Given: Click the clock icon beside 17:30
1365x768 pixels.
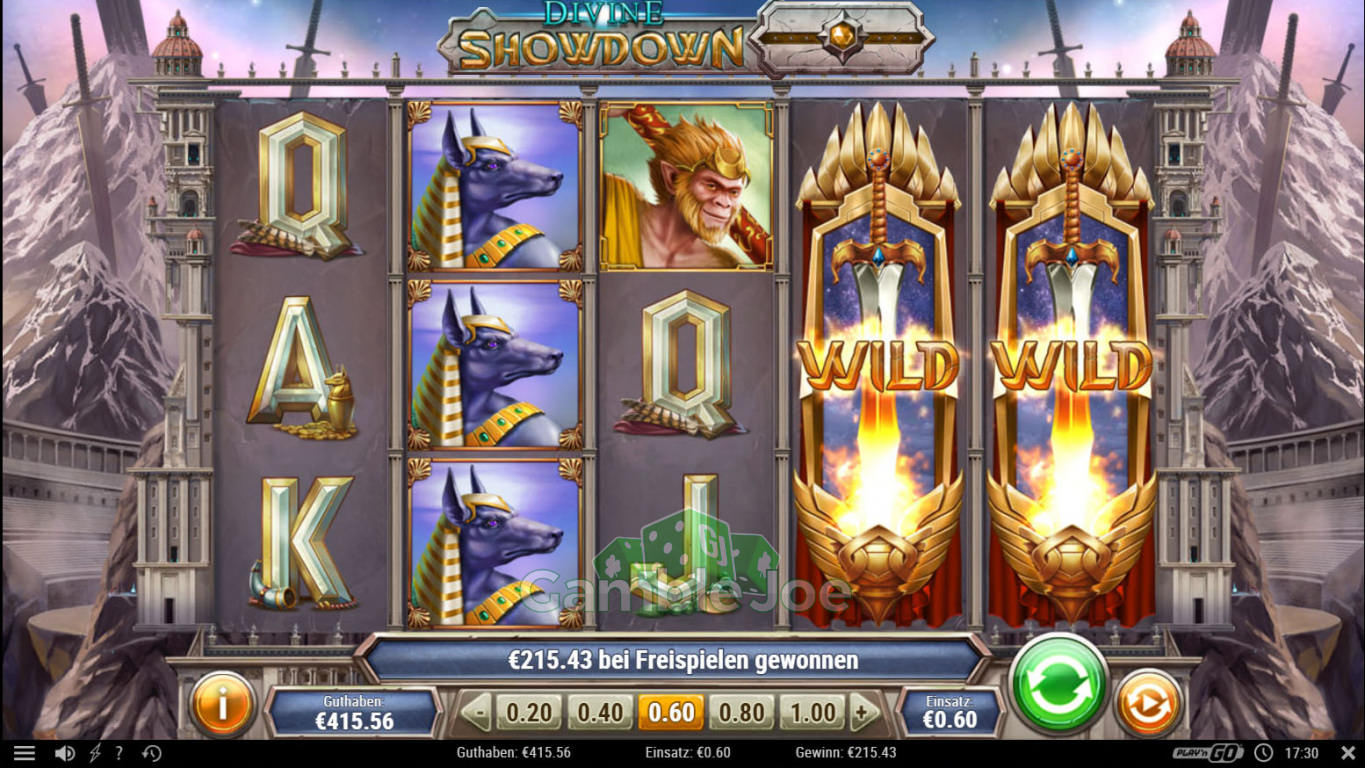Looking at the screenshot, I should coord(1263,753).
